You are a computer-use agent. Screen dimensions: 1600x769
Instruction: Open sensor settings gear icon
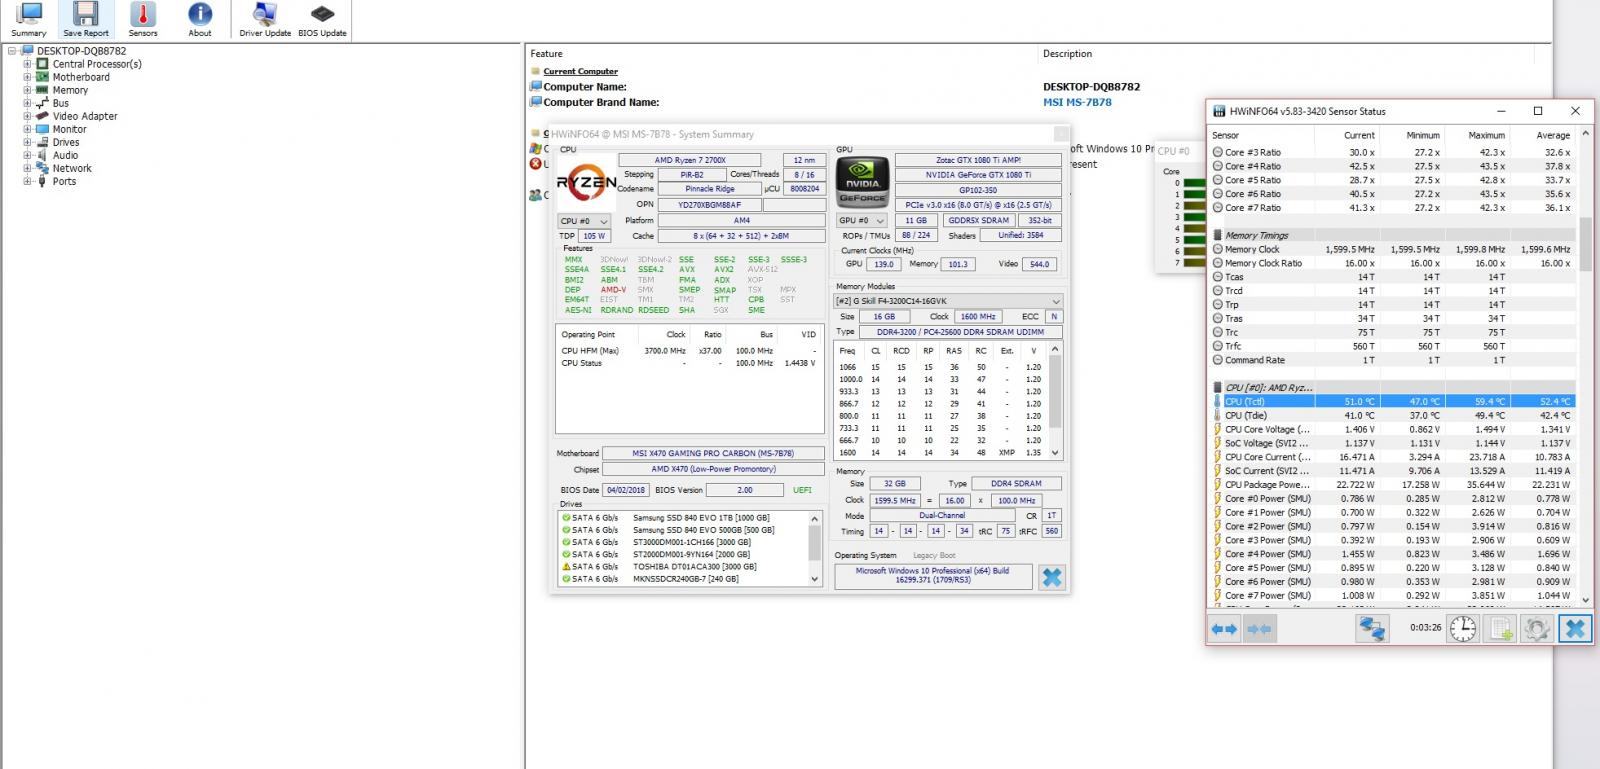(x=1537, y=628)
